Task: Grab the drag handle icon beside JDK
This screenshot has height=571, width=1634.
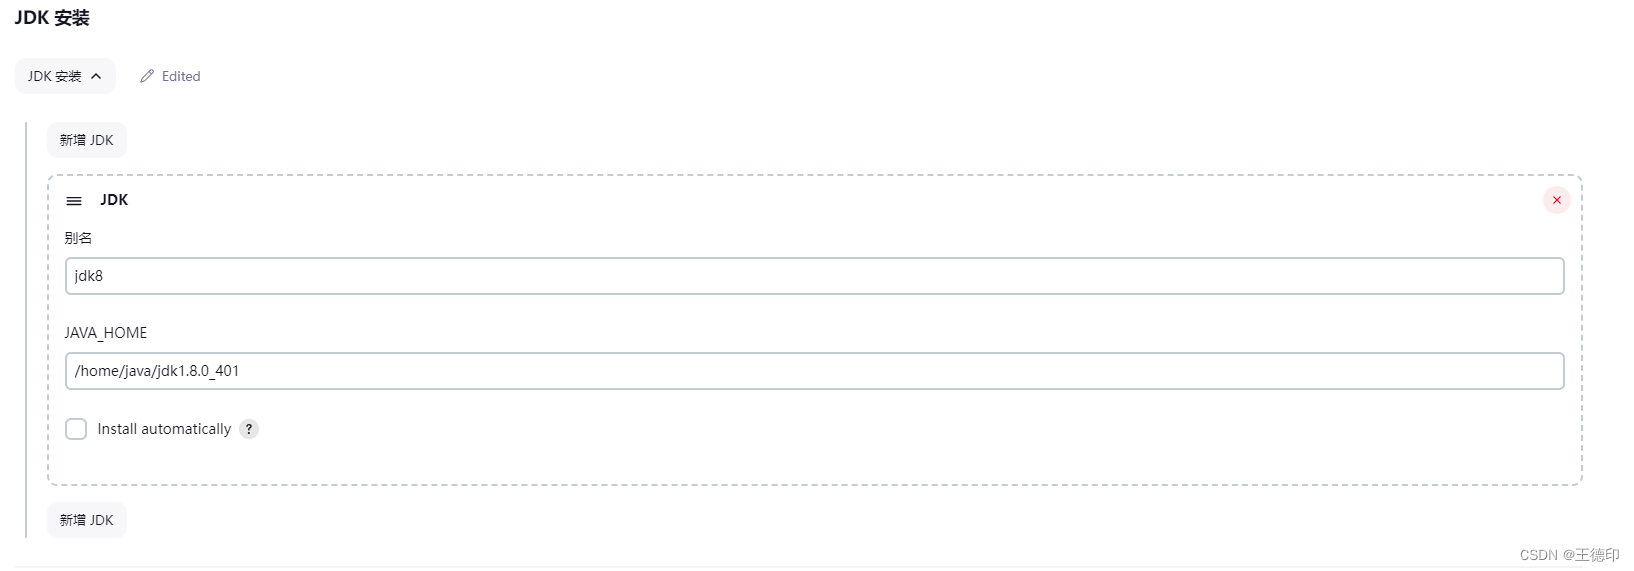Action: pyautogui.click(x=74, y=201)
